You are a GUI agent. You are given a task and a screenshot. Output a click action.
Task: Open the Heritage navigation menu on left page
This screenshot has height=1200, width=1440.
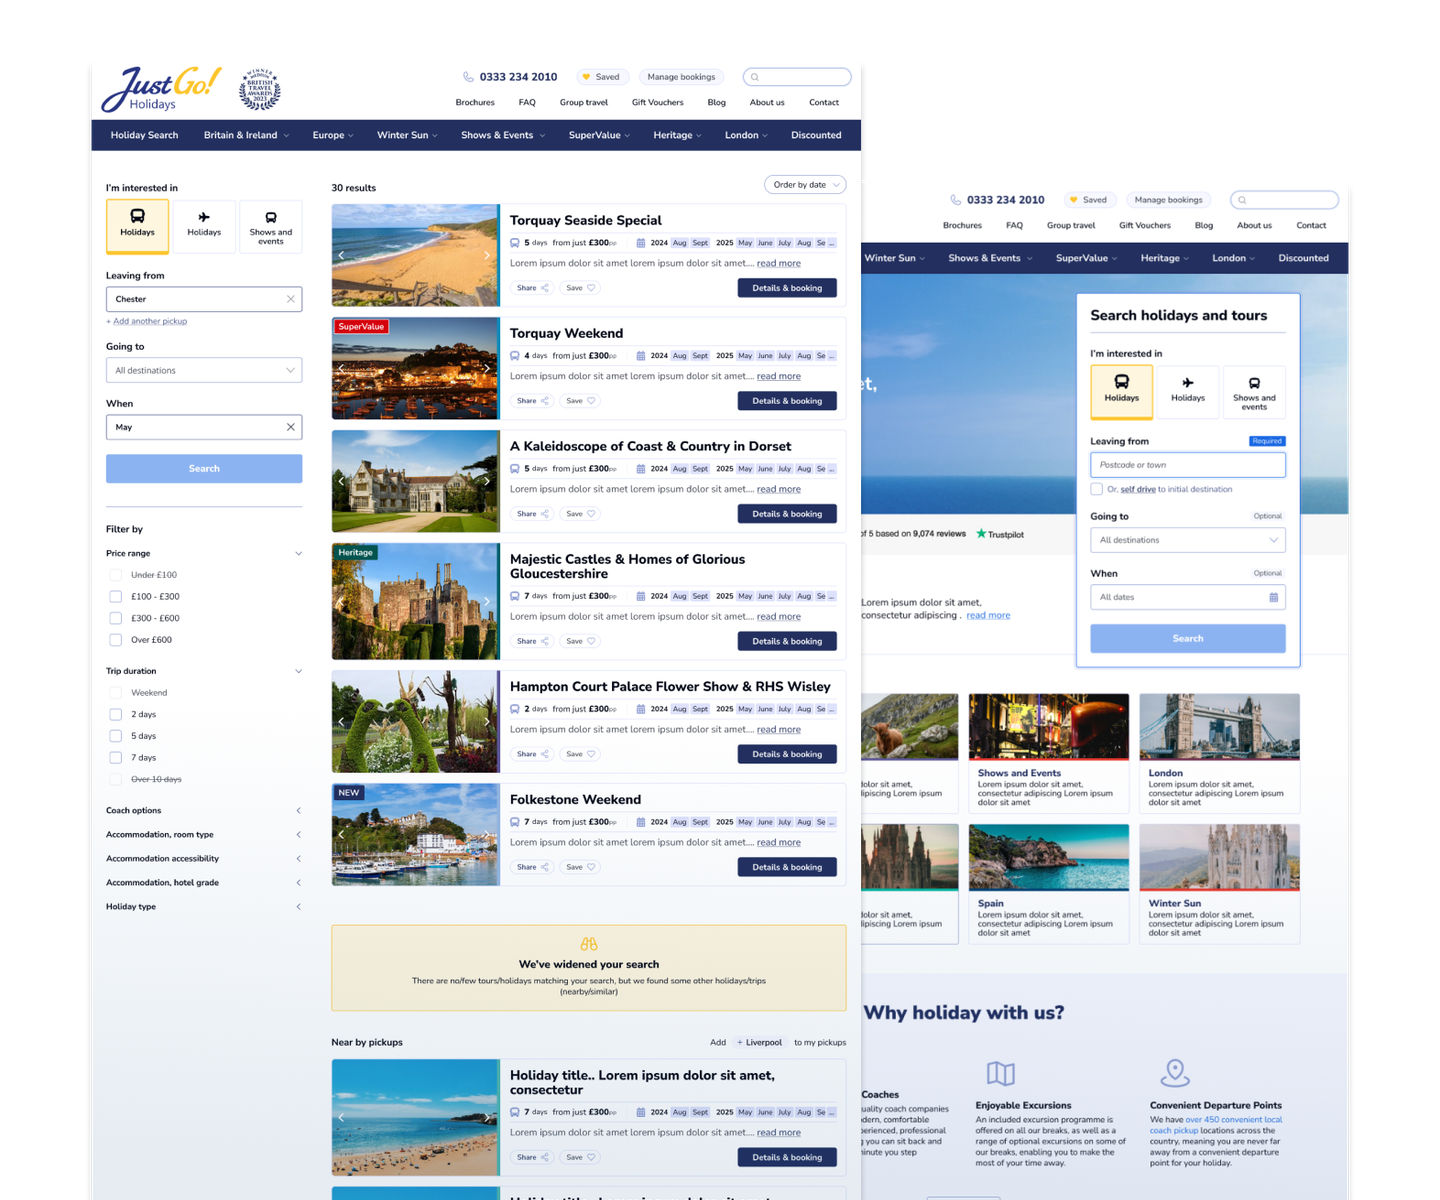point(677,135)
